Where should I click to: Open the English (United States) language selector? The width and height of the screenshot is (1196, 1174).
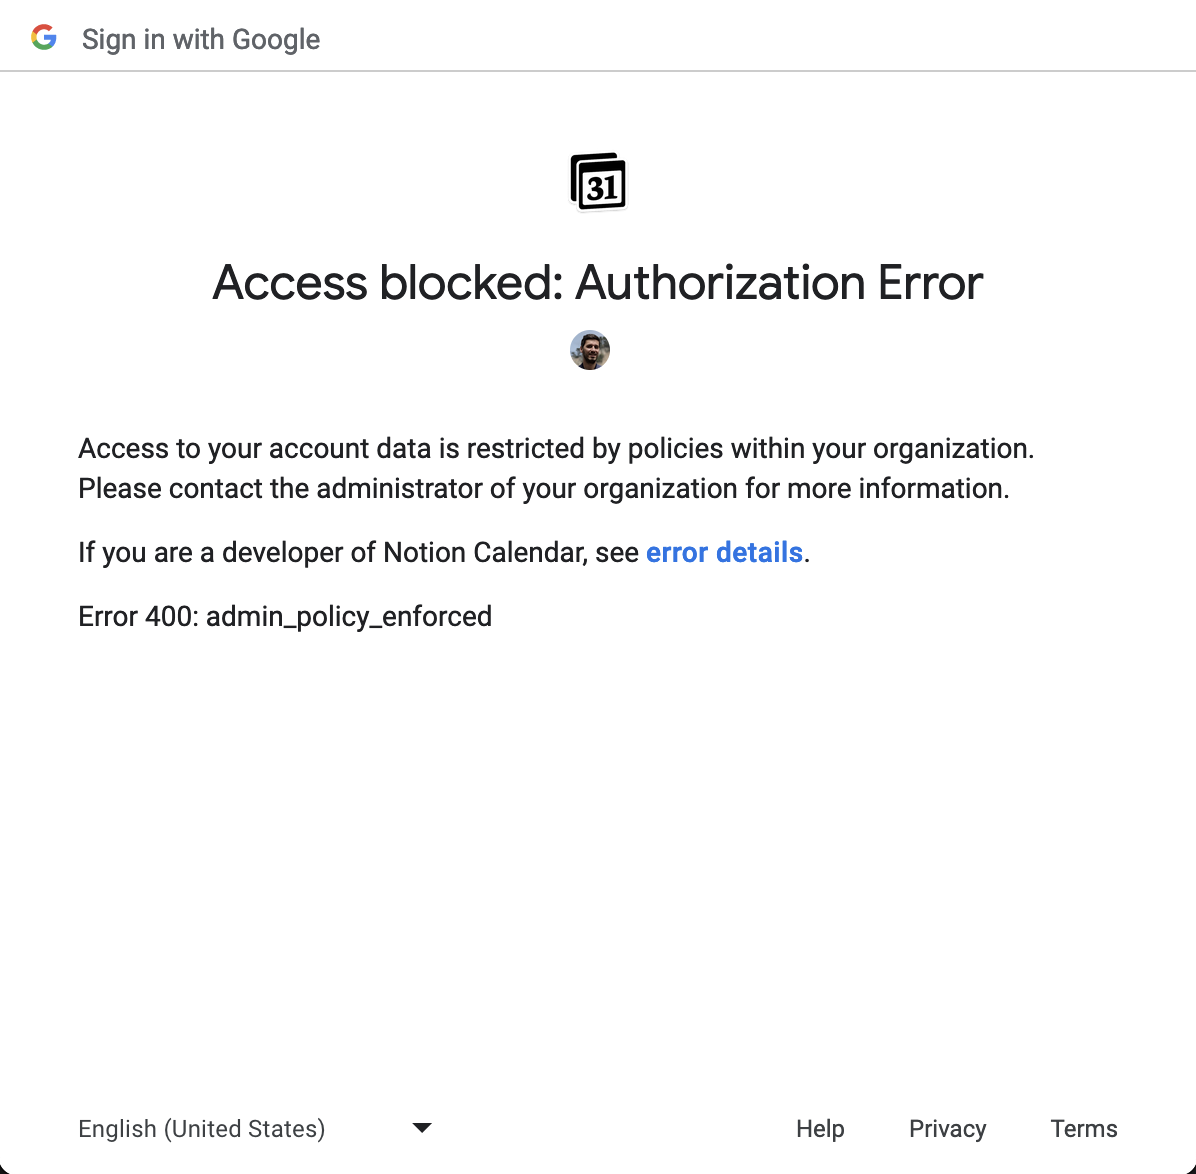pyautogui.click(x=202, y=1129)
